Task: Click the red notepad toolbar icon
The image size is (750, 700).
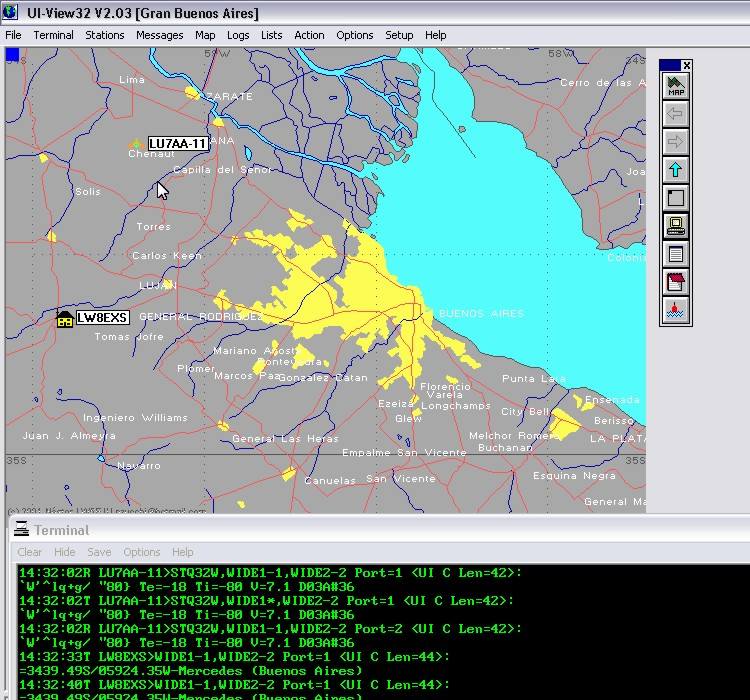Action: click(x=676, y=282)
